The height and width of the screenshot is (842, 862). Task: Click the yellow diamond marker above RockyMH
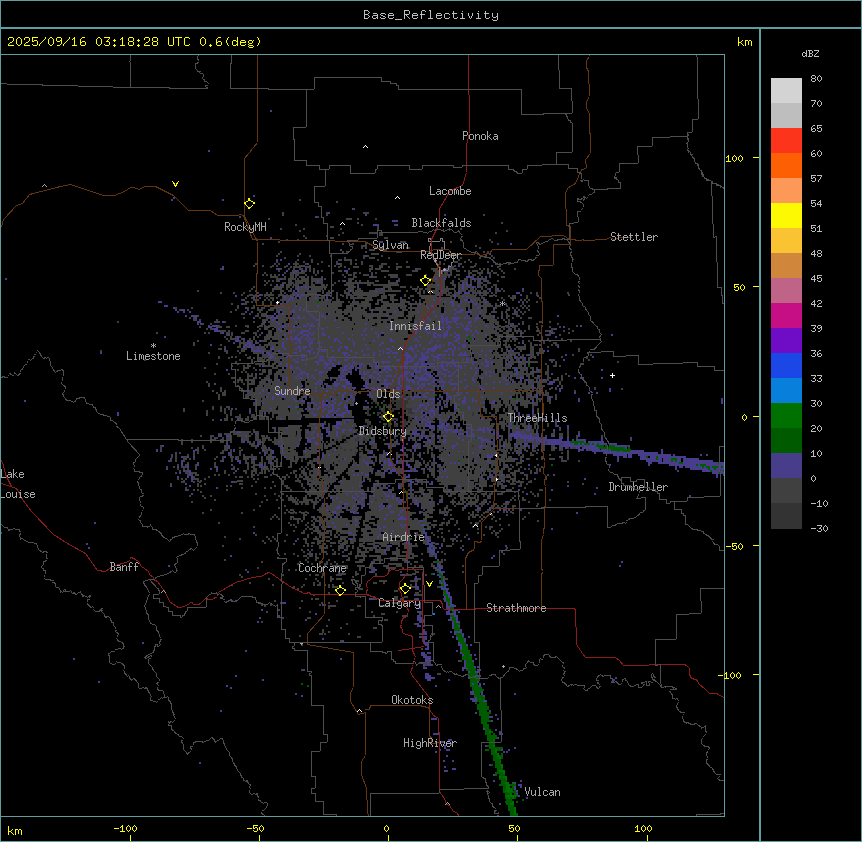(x=249, y=203)
